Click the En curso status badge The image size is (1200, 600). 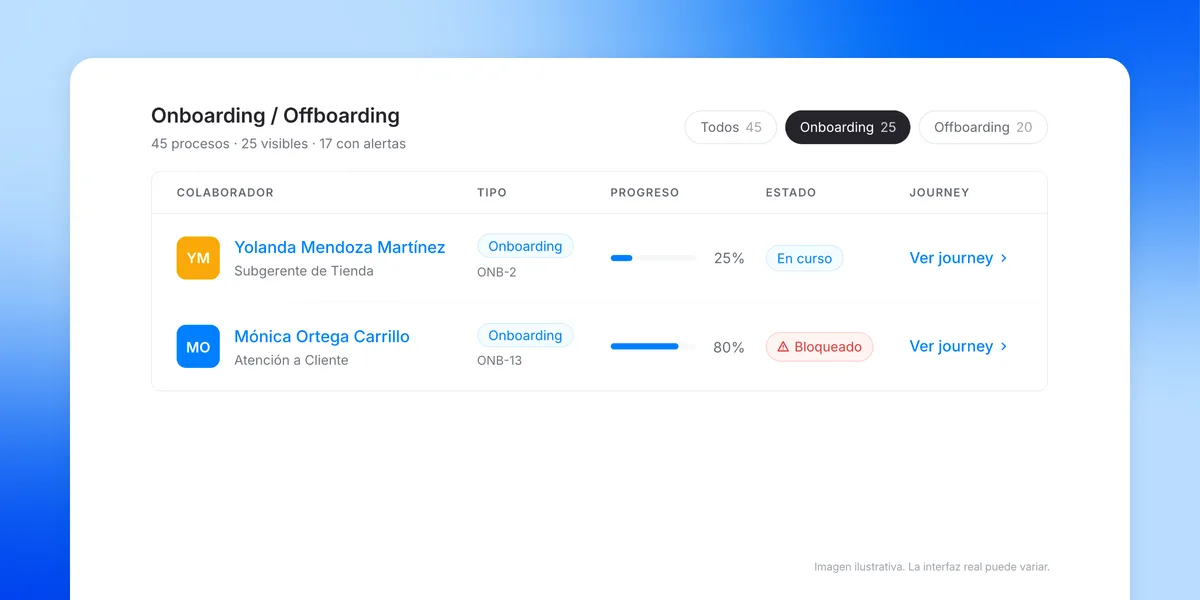click(x=805, y=258)
